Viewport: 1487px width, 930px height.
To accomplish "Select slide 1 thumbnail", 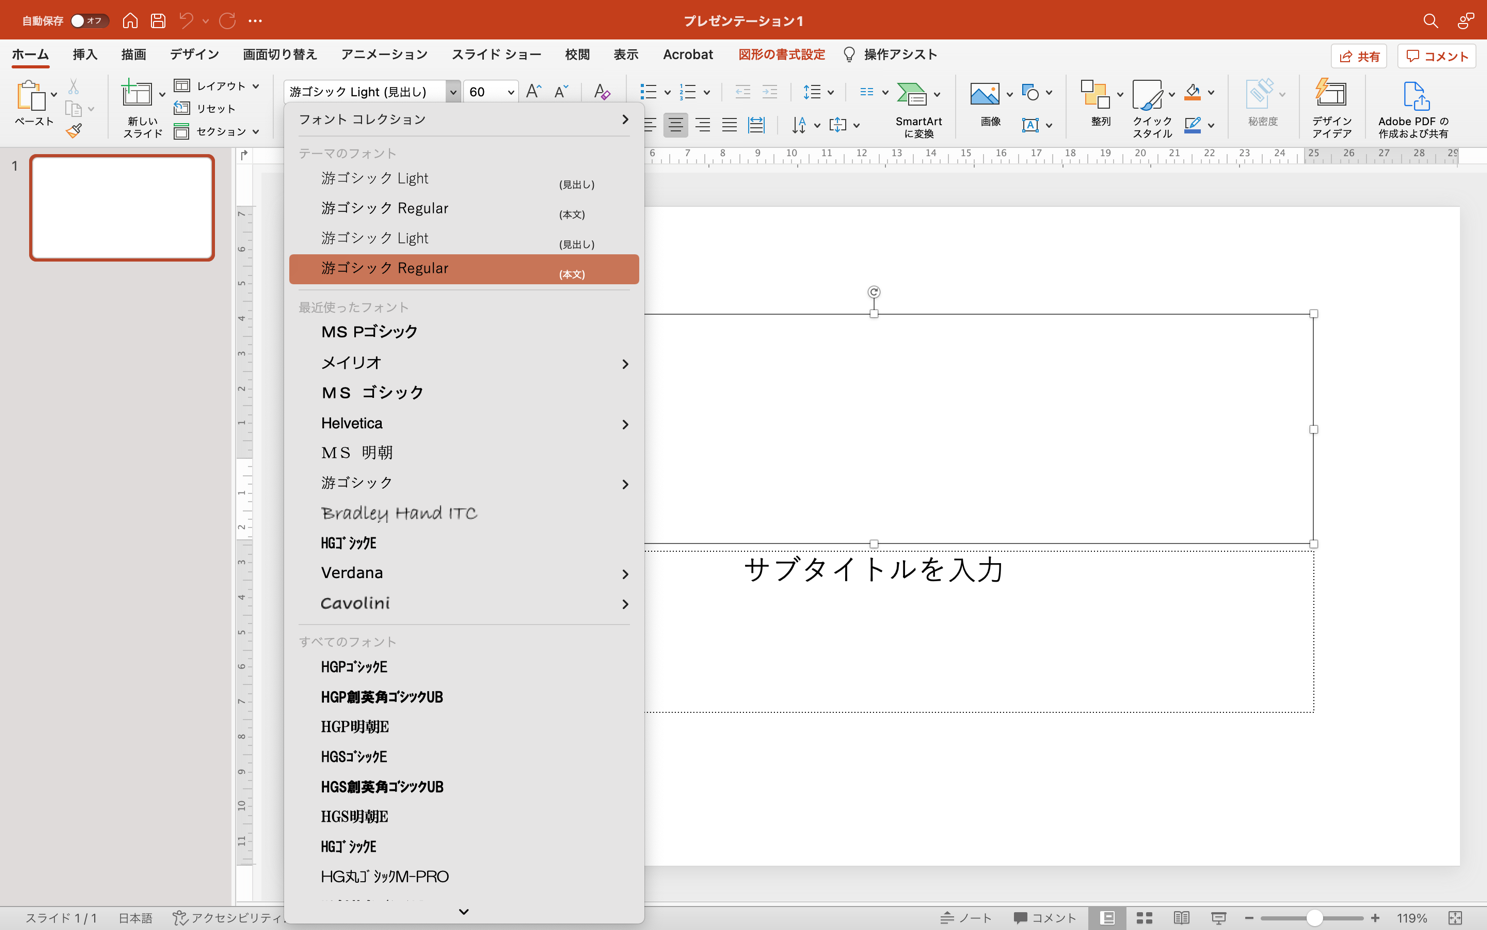I will 122,208.
